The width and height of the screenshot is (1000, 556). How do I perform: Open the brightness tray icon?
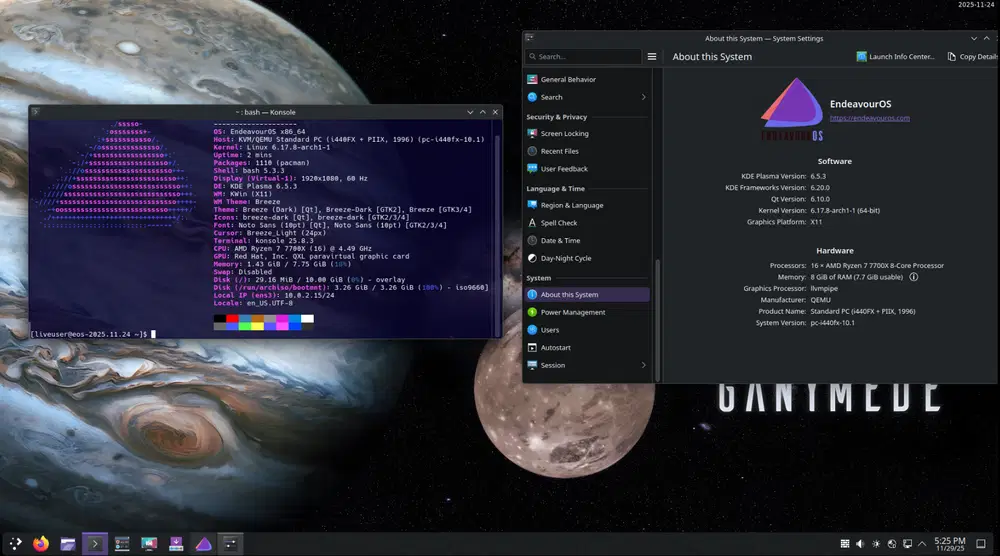(x=876, y=544)
